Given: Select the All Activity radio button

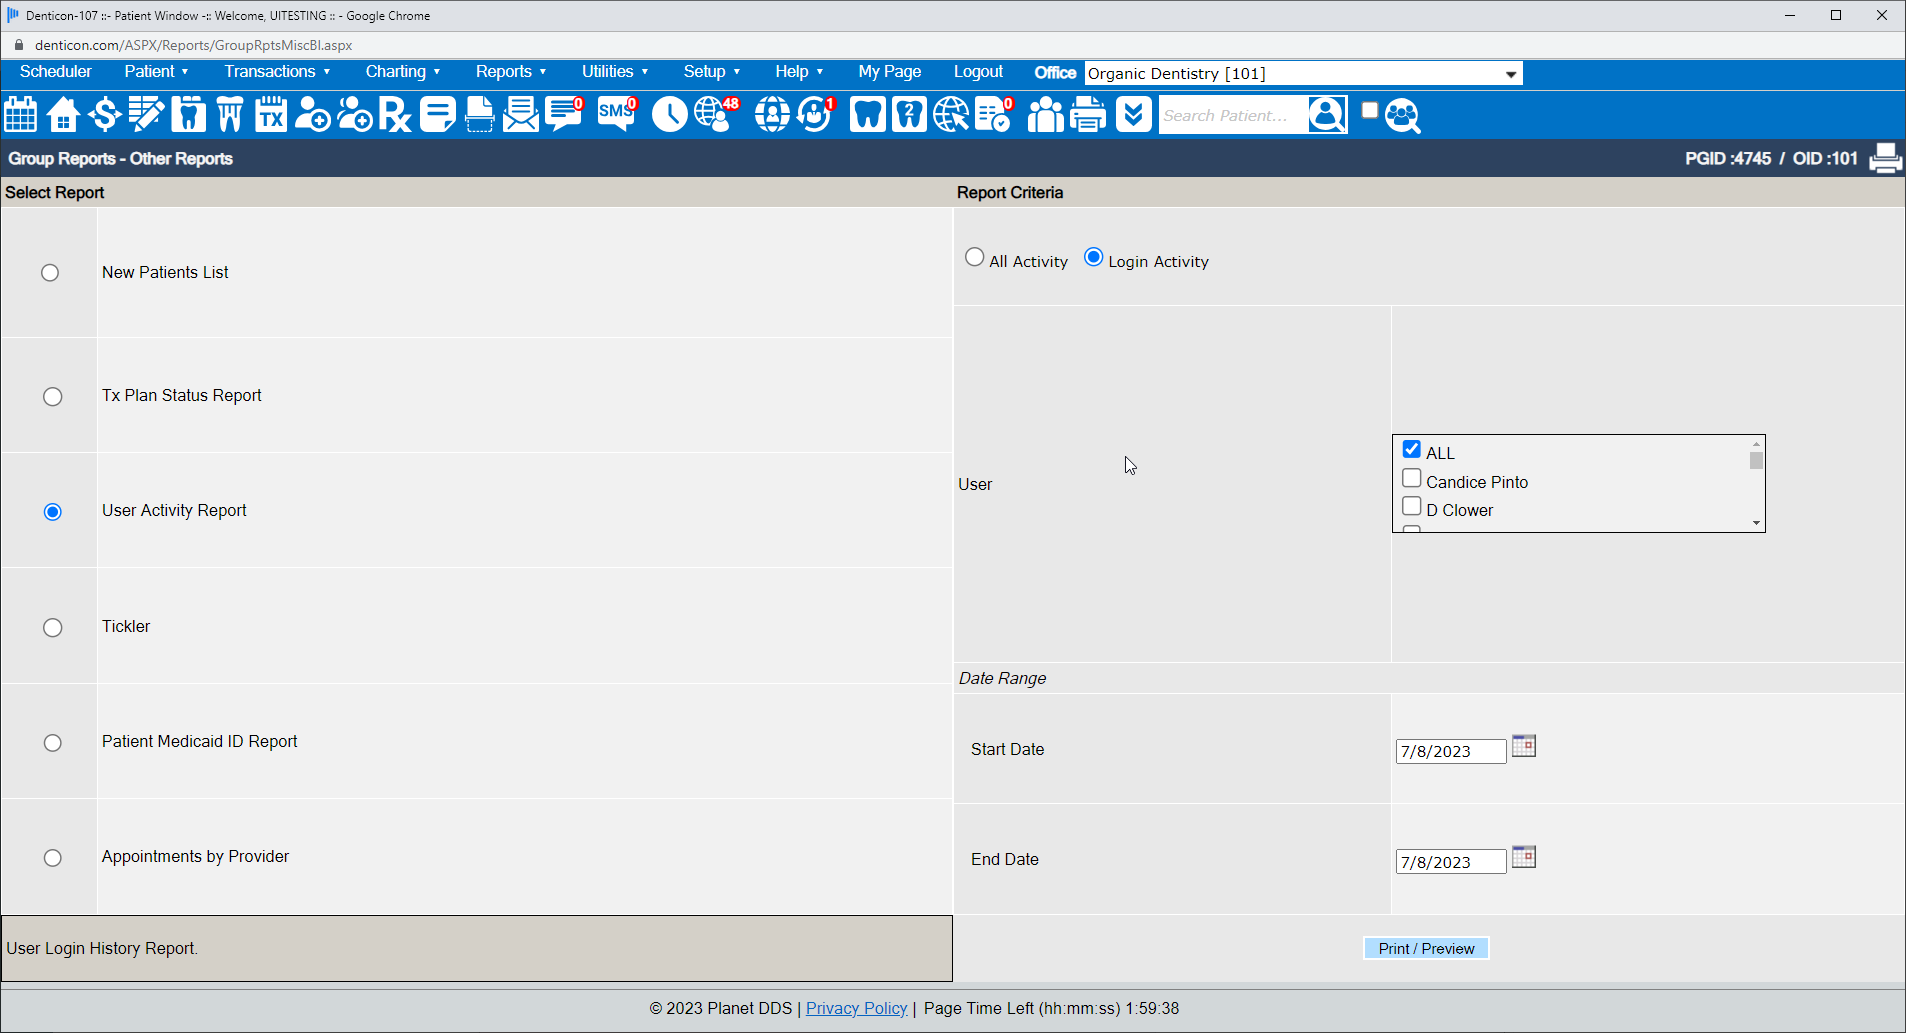Looking at the screenshot, I should pyautogui.click(x=974, y=258).
